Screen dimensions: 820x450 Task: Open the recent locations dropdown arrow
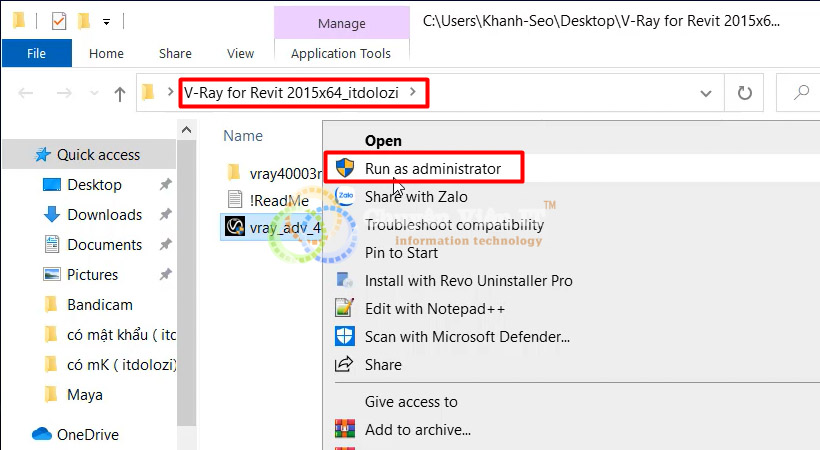tap(94, 93)
